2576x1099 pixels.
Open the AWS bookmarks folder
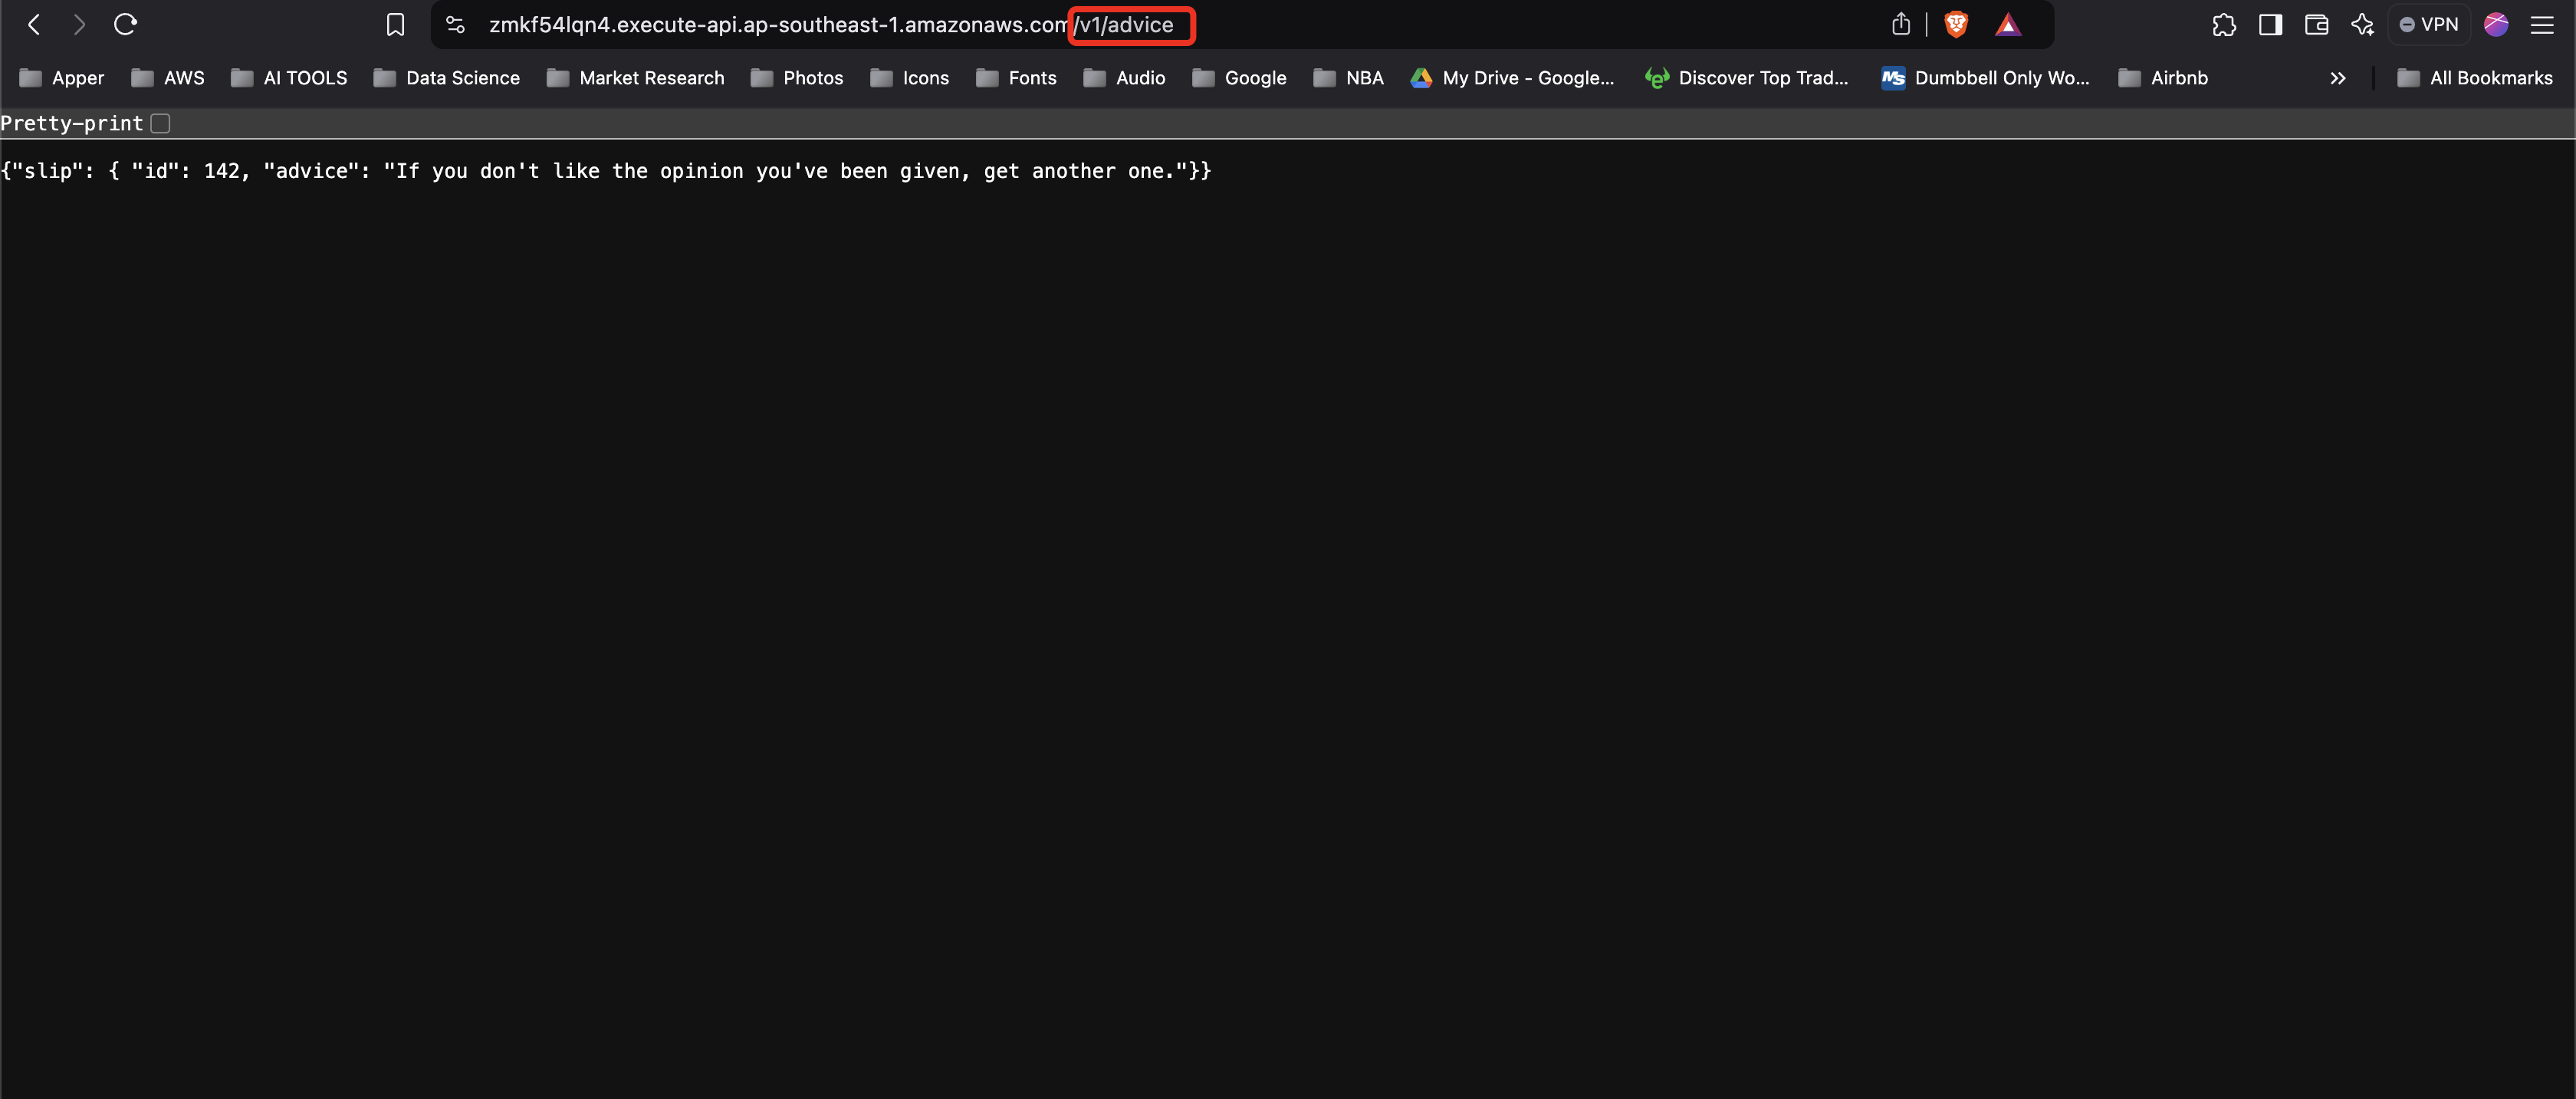pyautogui.click(x=168, y=78)
